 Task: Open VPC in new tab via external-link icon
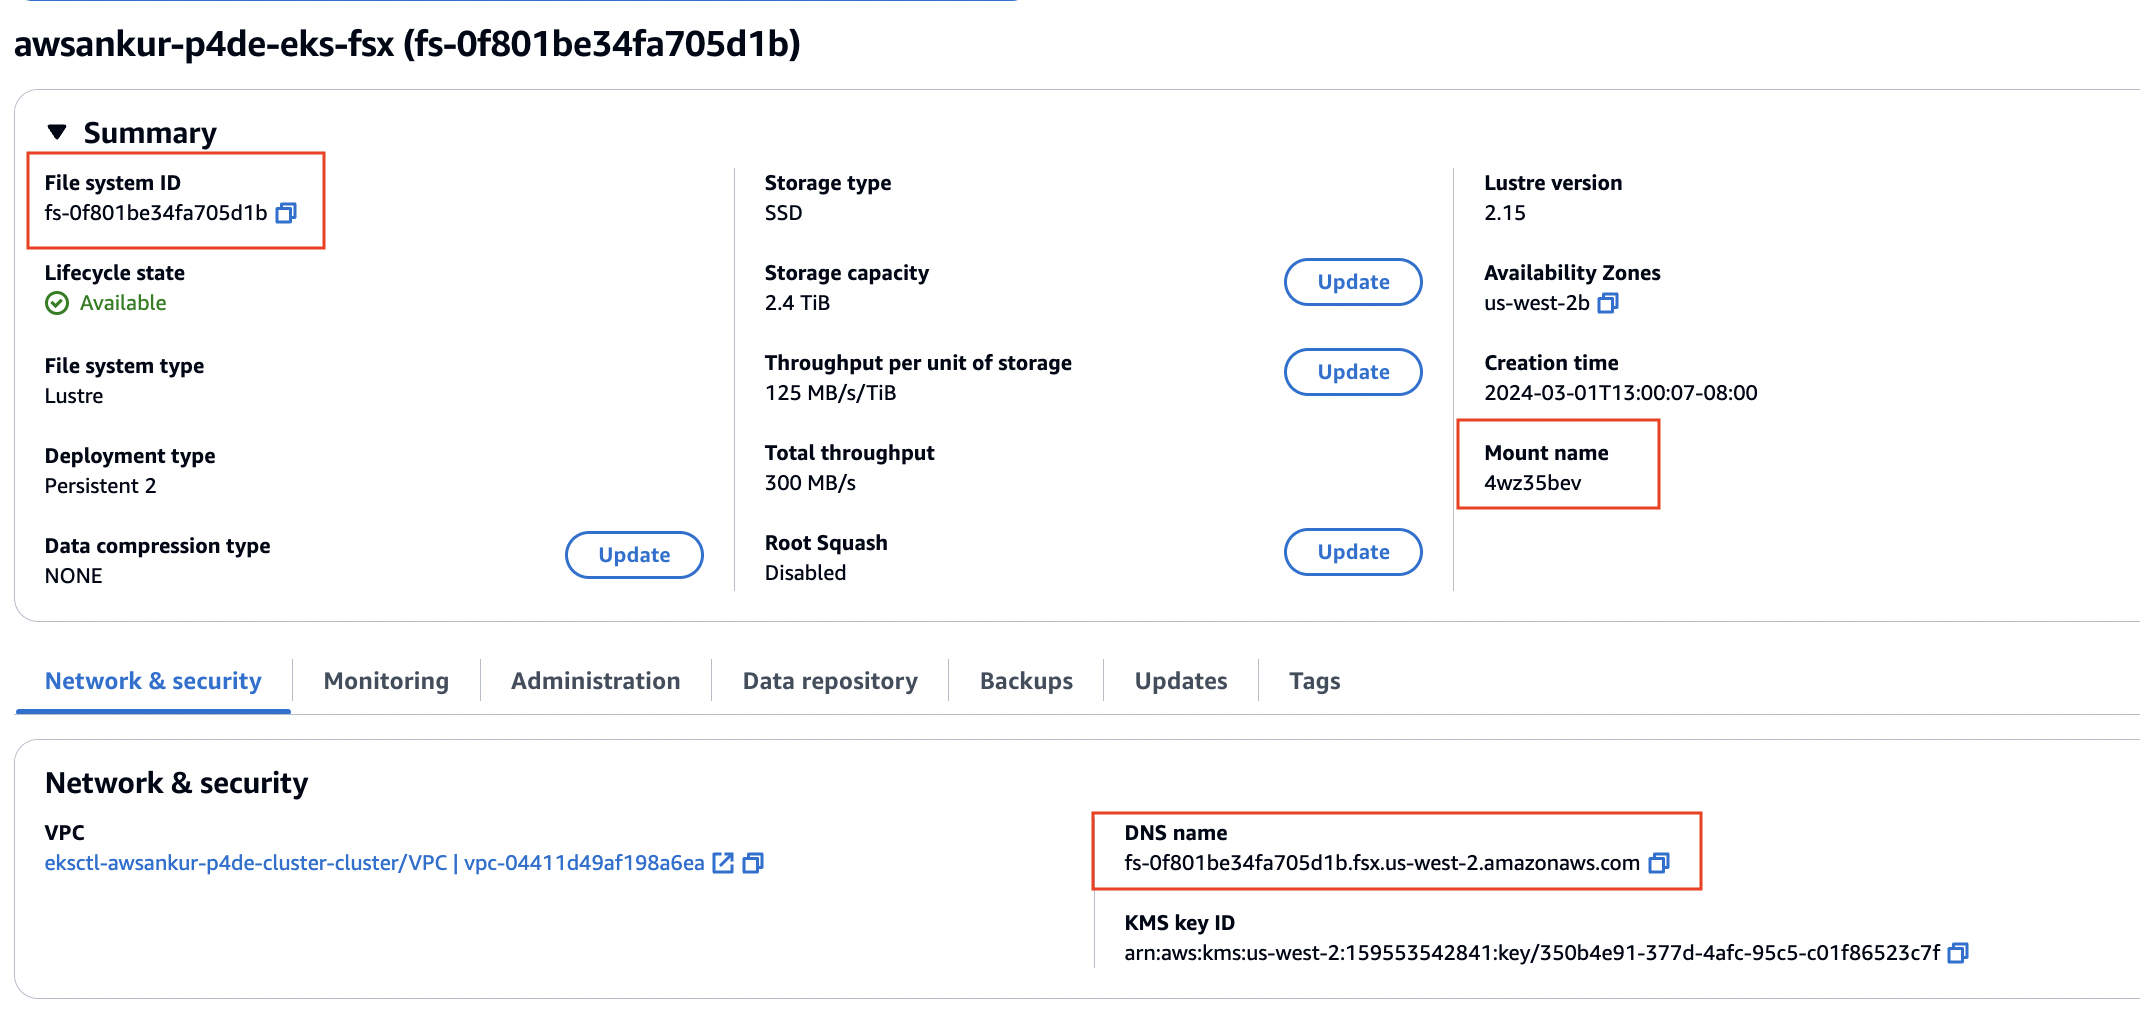click(723, 863)
